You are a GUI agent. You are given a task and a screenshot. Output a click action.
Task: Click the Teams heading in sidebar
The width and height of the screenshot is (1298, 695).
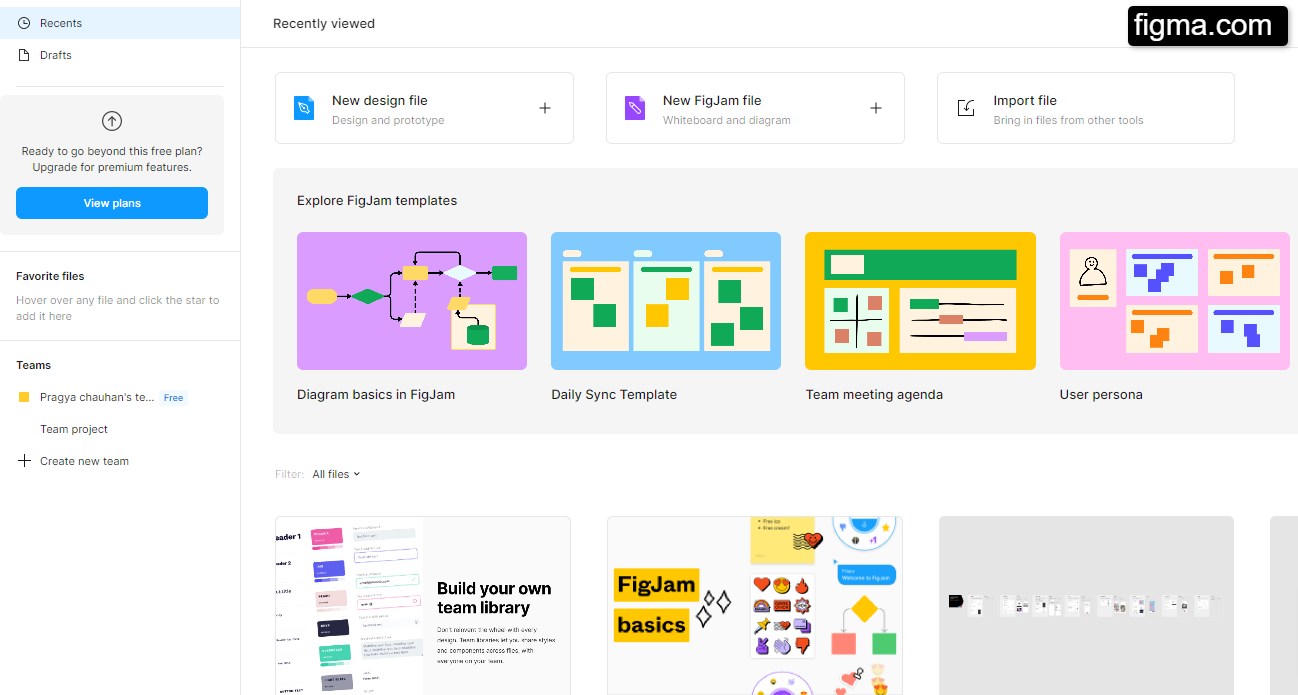click(x=33, y=365)
